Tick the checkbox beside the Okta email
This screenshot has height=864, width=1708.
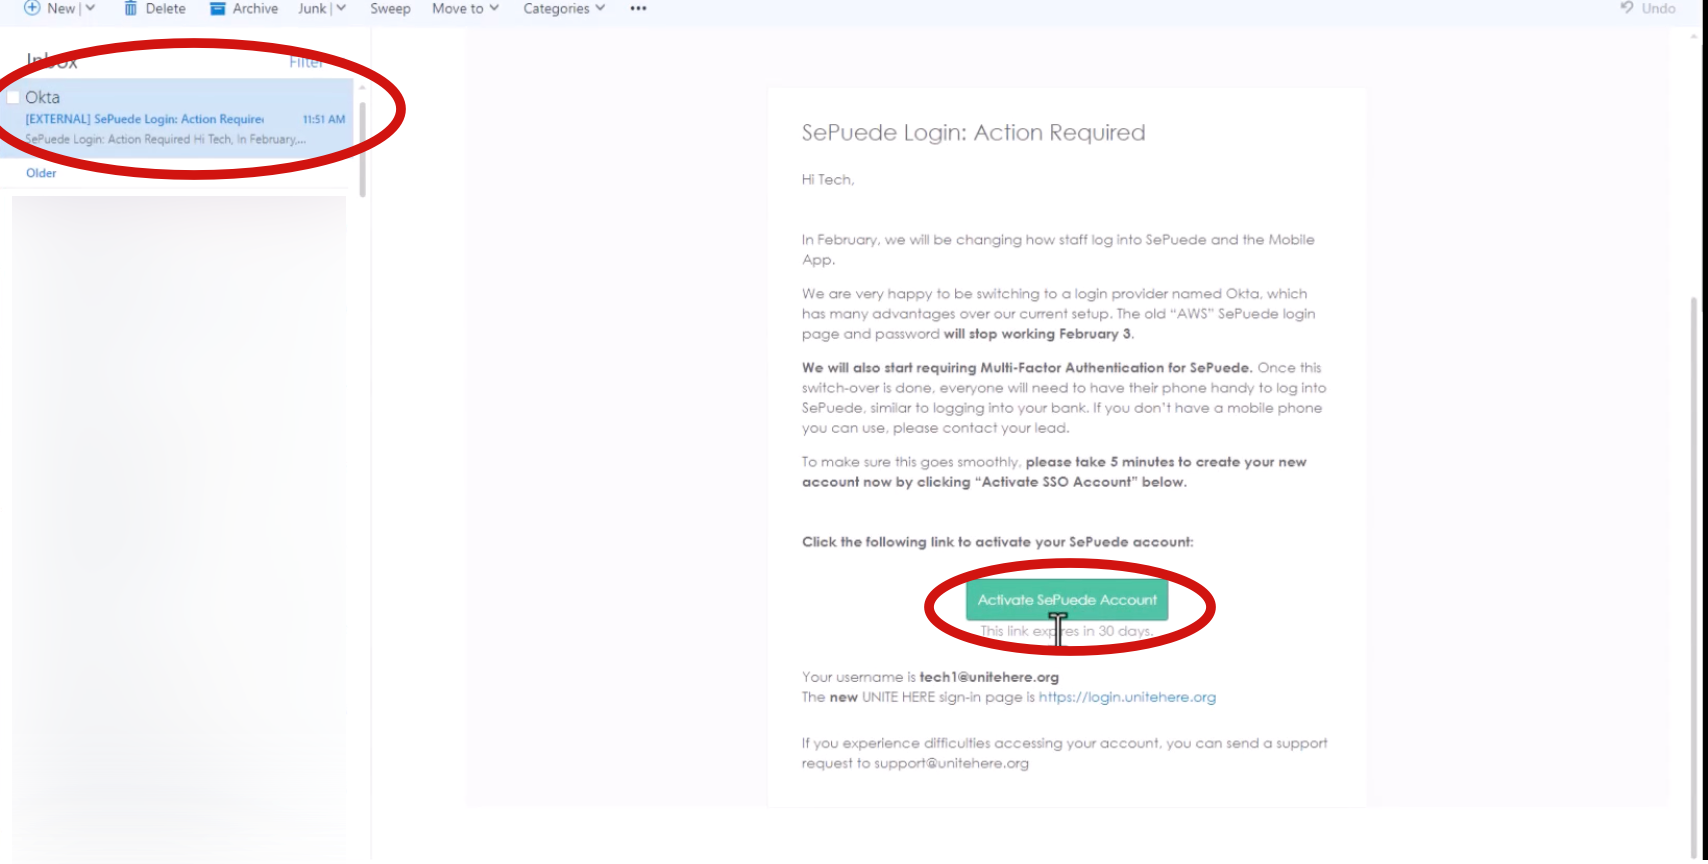point(14,97)
